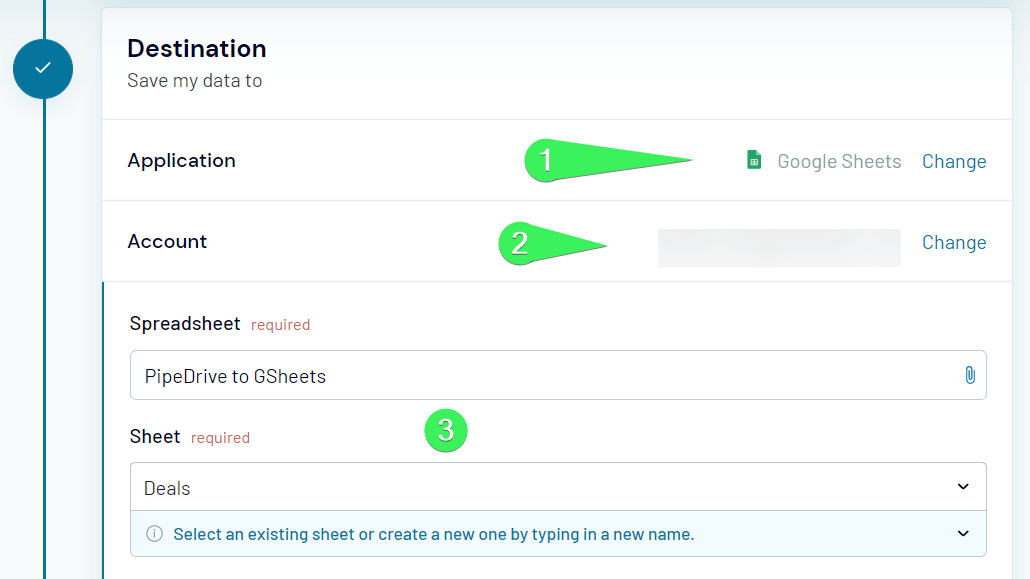Screen dimensions: 1030x579
Task: Click the info icon beside sheet hint
Action: click(x=154, y=534)
